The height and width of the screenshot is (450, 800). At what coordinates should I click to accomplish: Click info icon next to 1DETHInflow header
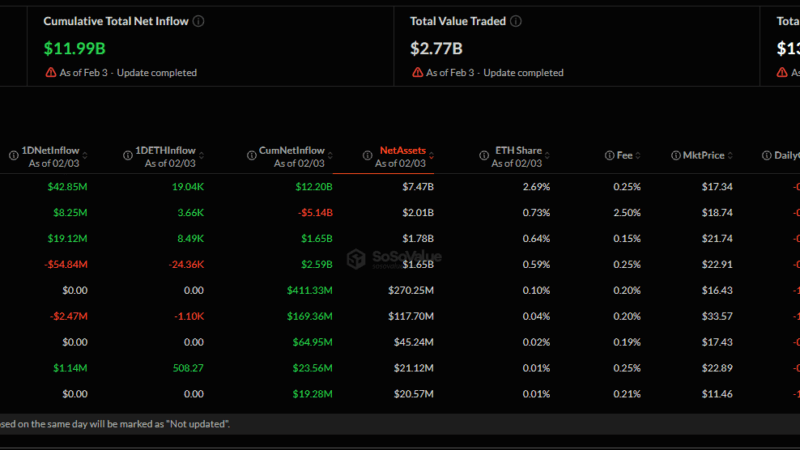tap(128, 156)
